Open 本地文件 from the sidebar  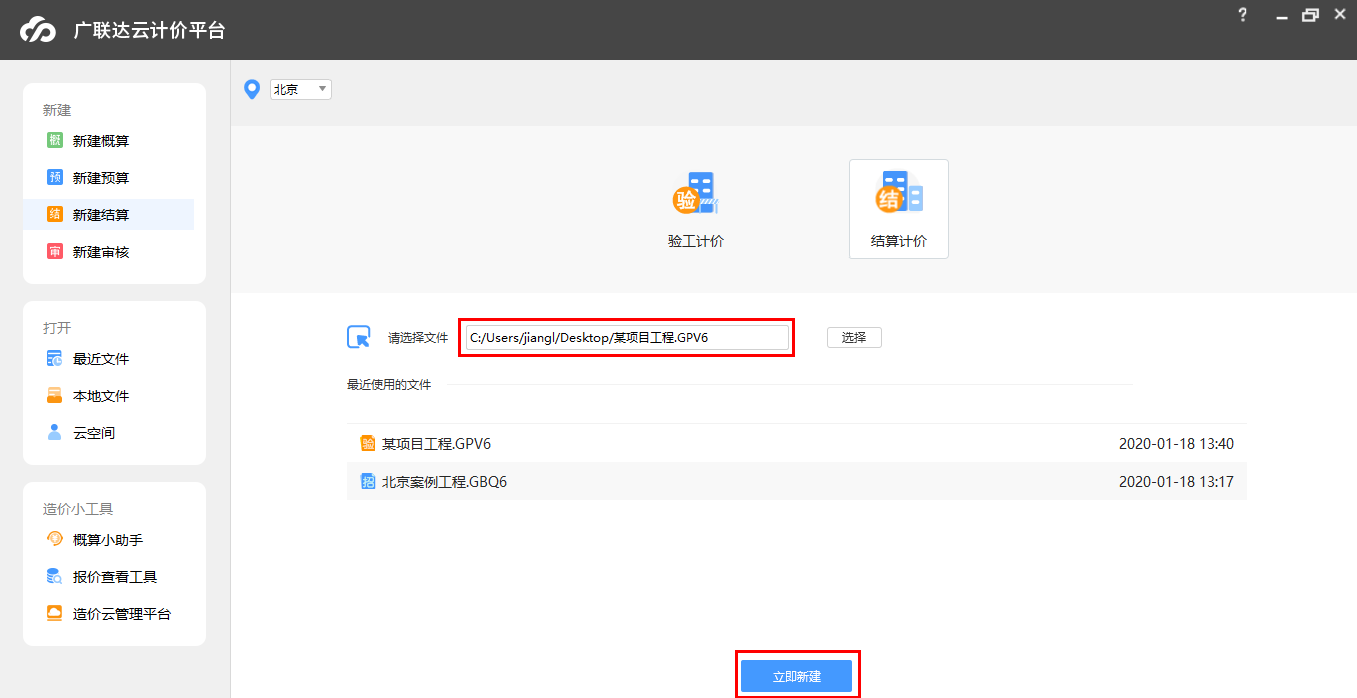pyautogui.click(x=101, y=396)
